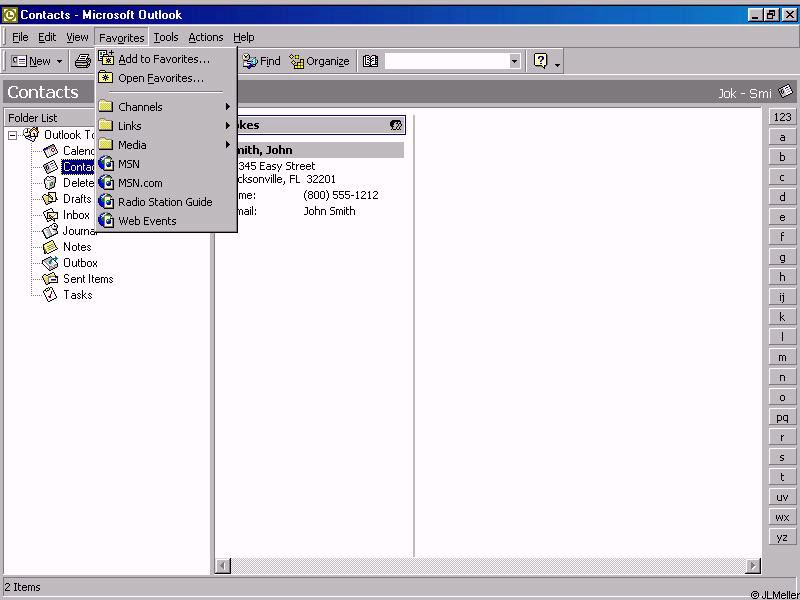Open the New button dropdown arrow

point(59,62)
